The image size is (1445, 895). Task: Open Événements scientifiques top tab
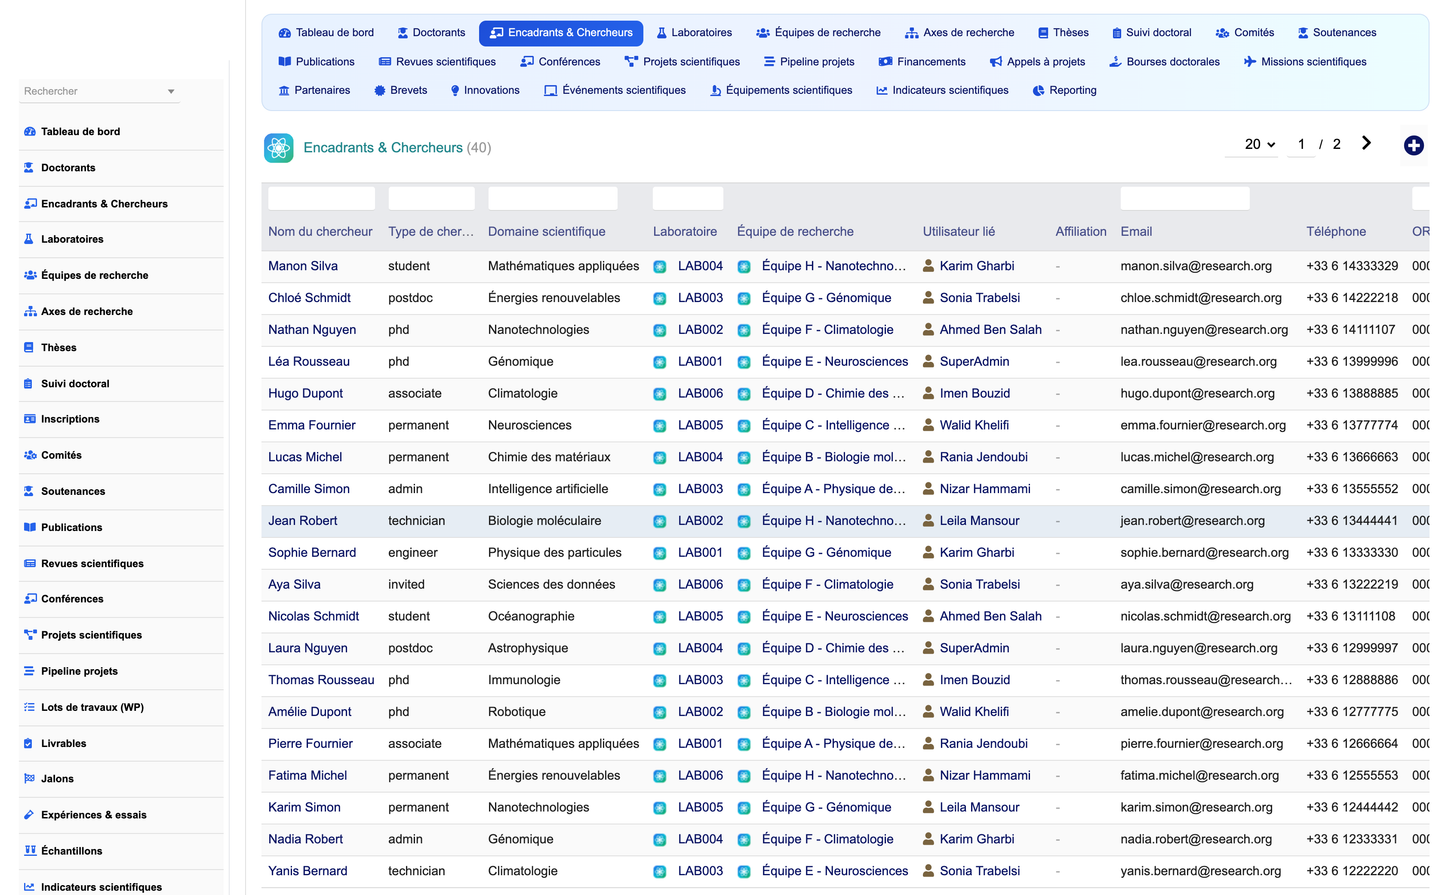615,91
